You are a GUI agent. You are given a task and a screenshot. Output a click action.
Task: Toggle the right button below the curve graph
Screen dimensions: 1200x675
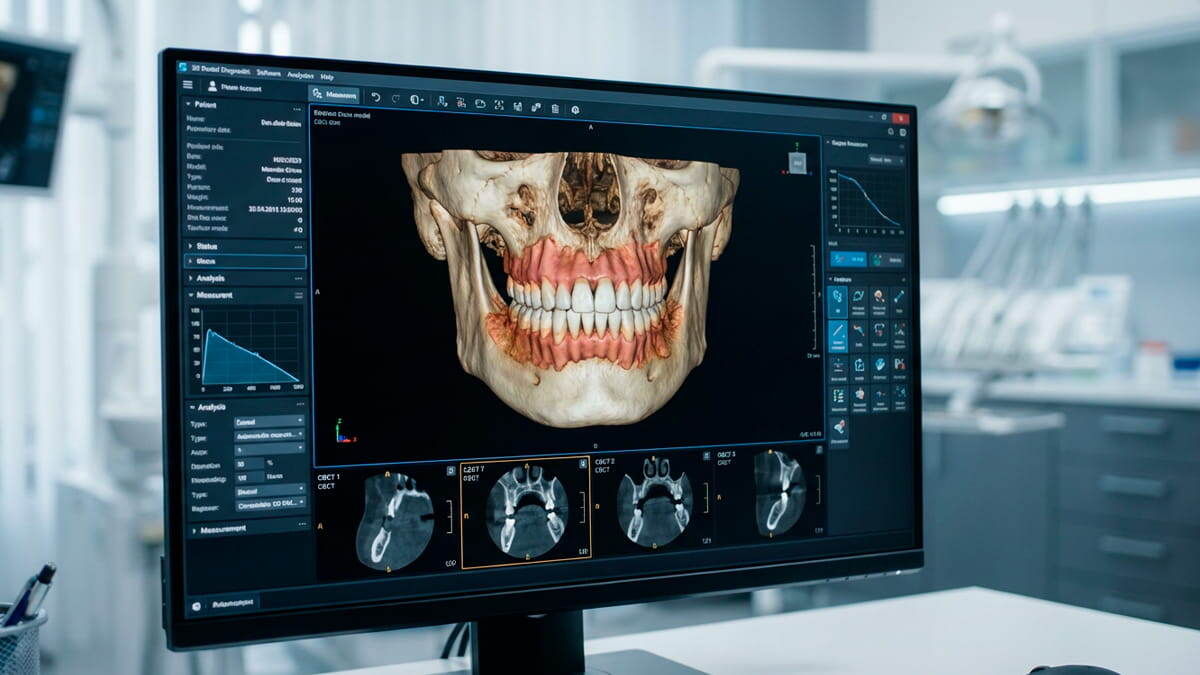pos(887,259)
